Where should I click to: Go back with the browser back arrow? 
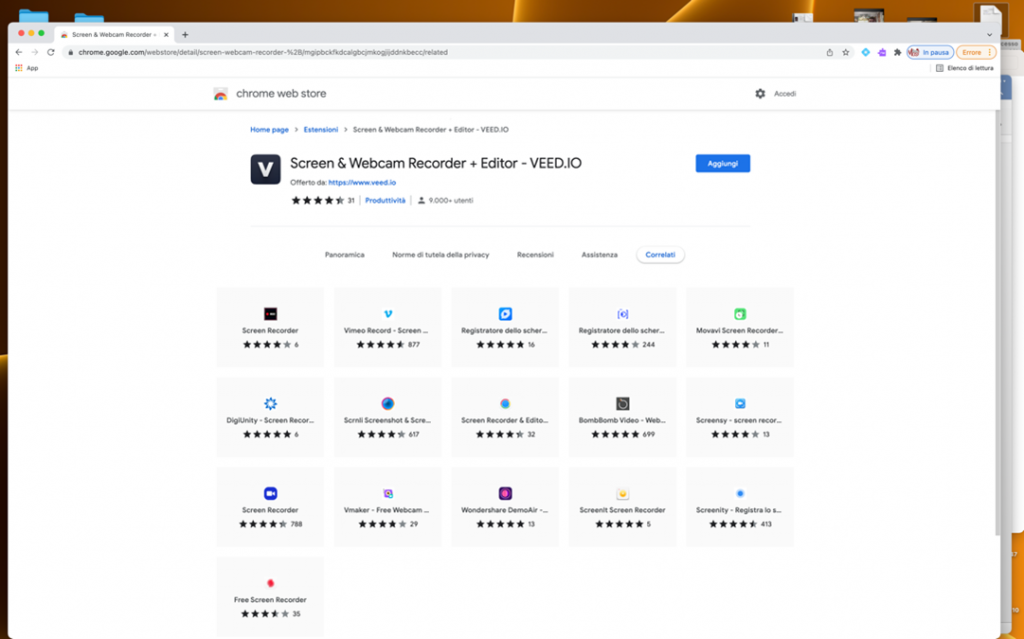pos(19,52)
